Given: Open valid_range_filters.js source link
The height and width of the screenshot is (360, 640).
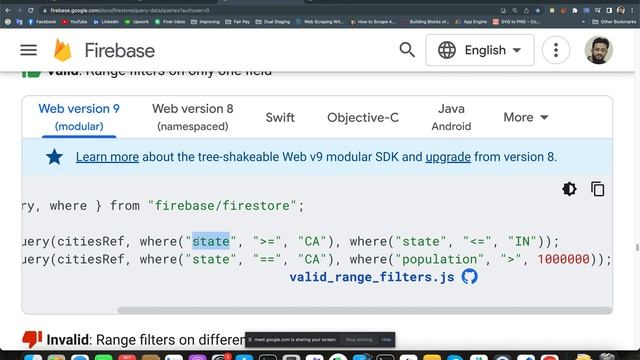Looking at the screenshot, I should pos(372,277).
